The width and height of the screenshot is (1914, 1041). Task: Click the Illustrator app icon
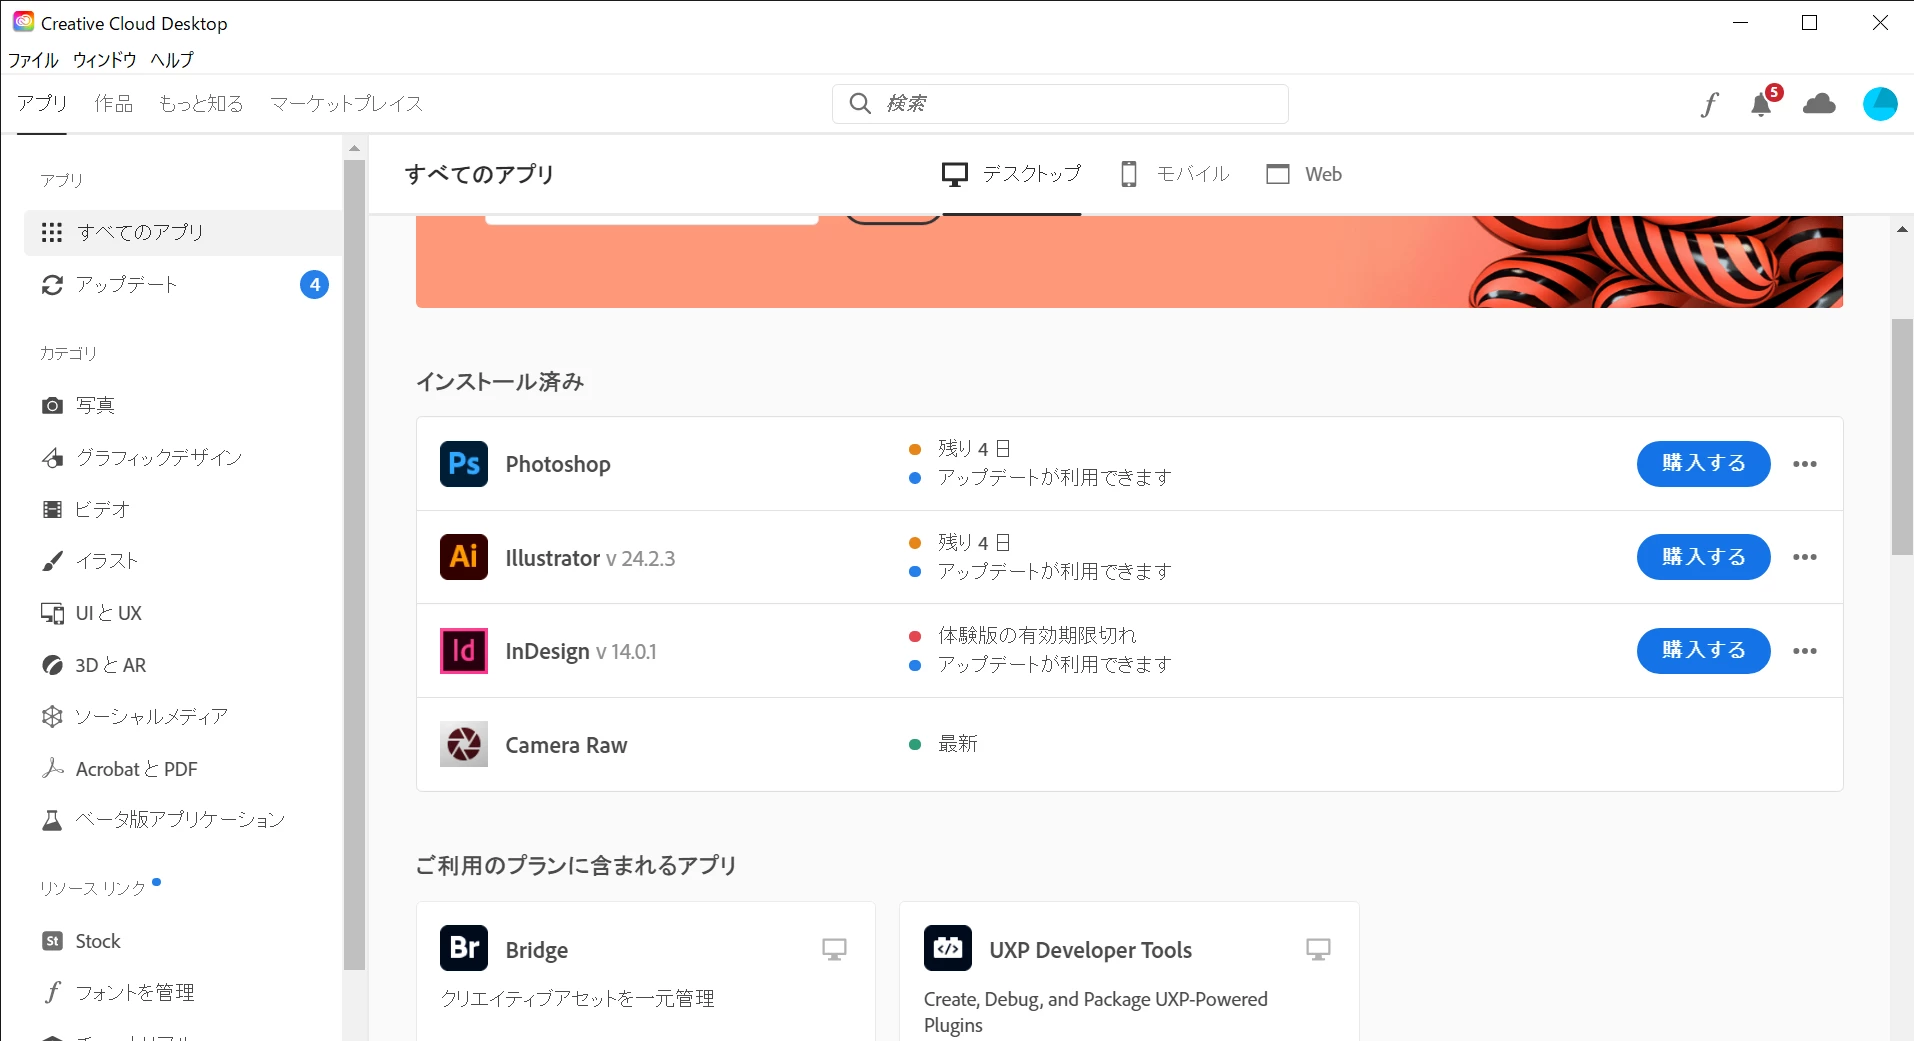(x=464, y=557)
